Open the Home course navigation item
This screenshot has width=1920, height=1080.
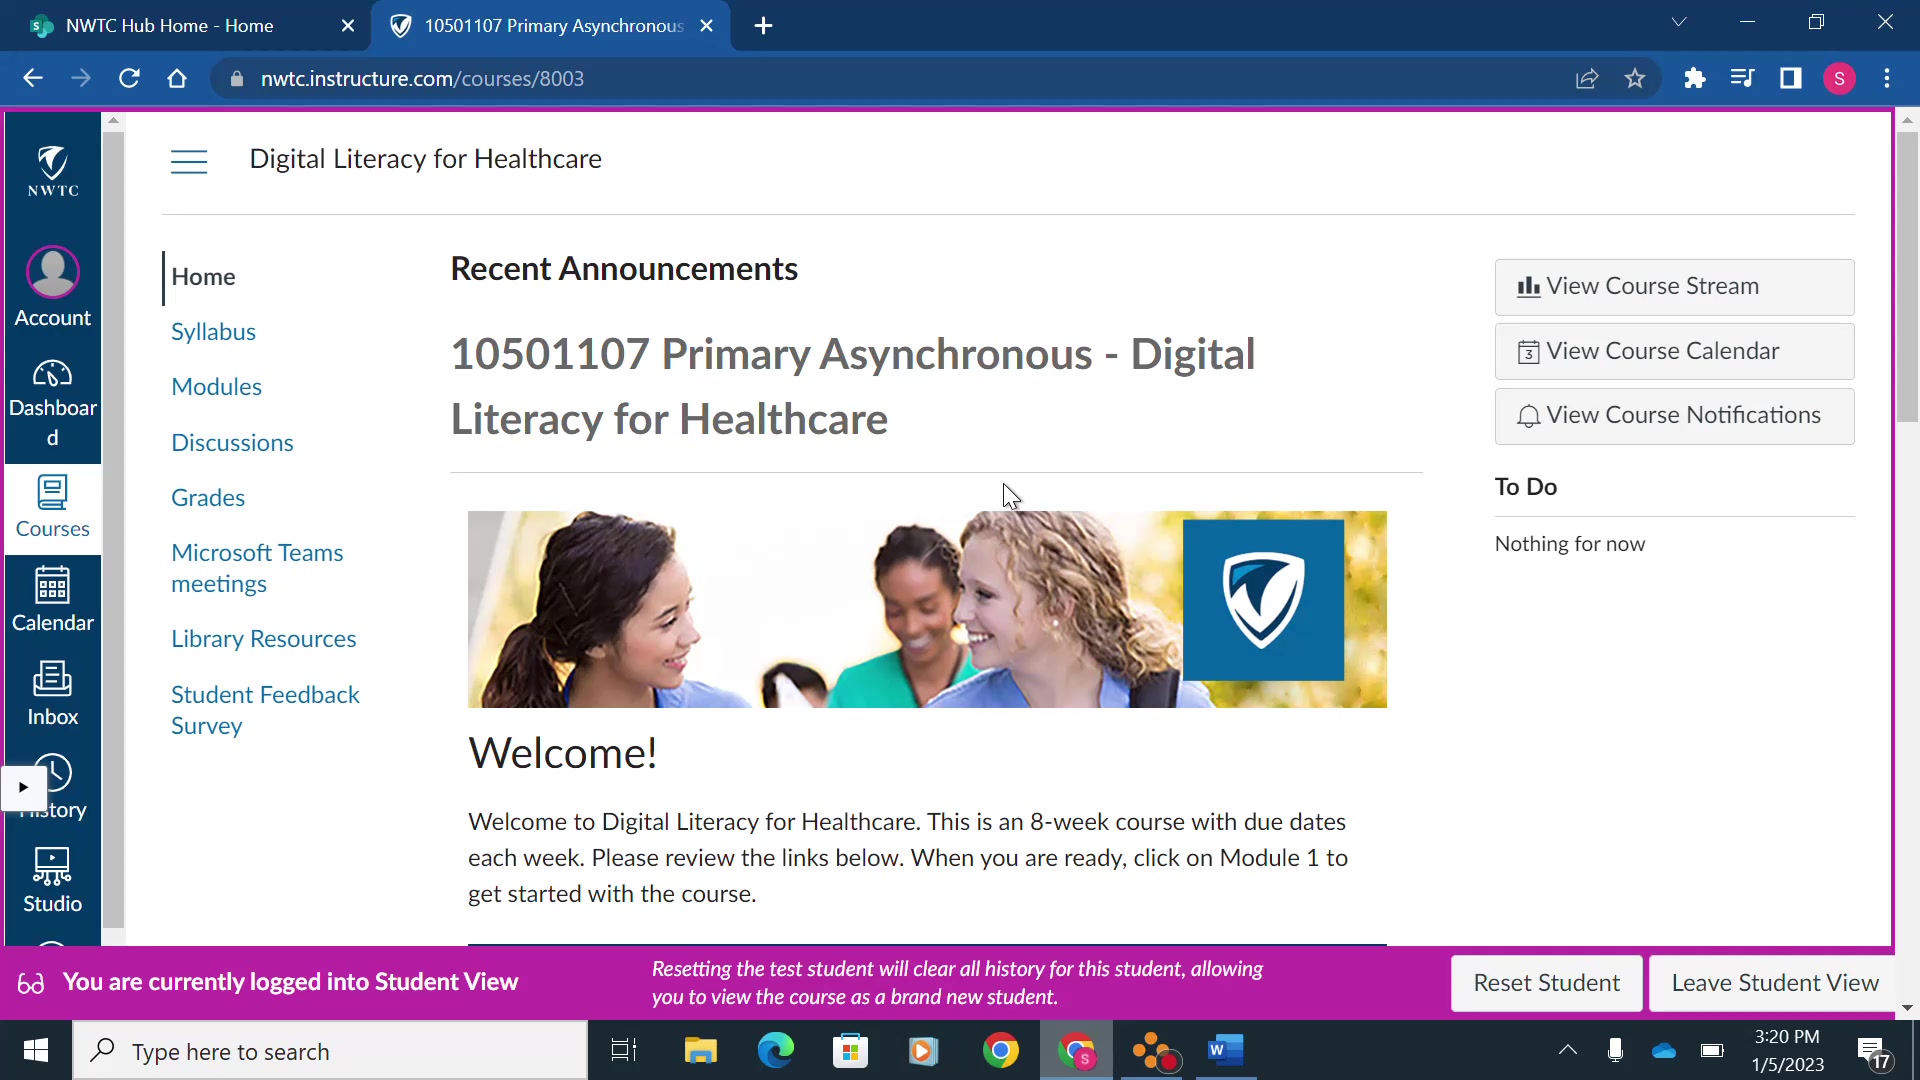click(203, 277)
